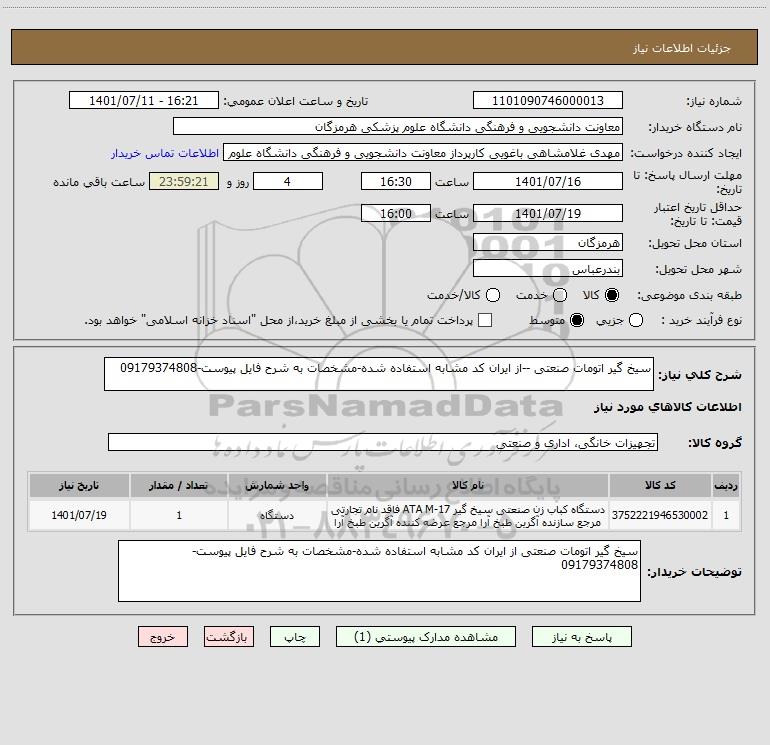Click the توضیحات خریدار text area
Image resolution: width=770 pixels, height=745 pixels.
[379, 571]
